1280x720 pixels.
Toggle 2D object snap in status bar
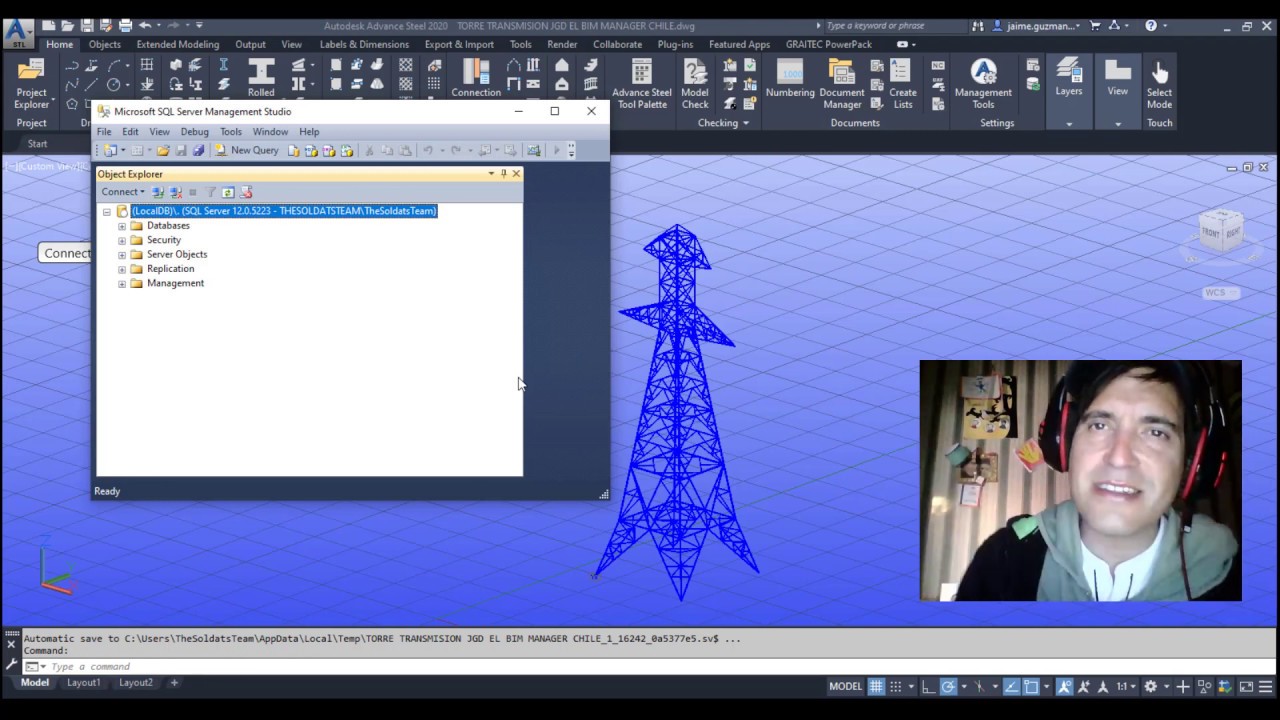[x=1032, y=686]
